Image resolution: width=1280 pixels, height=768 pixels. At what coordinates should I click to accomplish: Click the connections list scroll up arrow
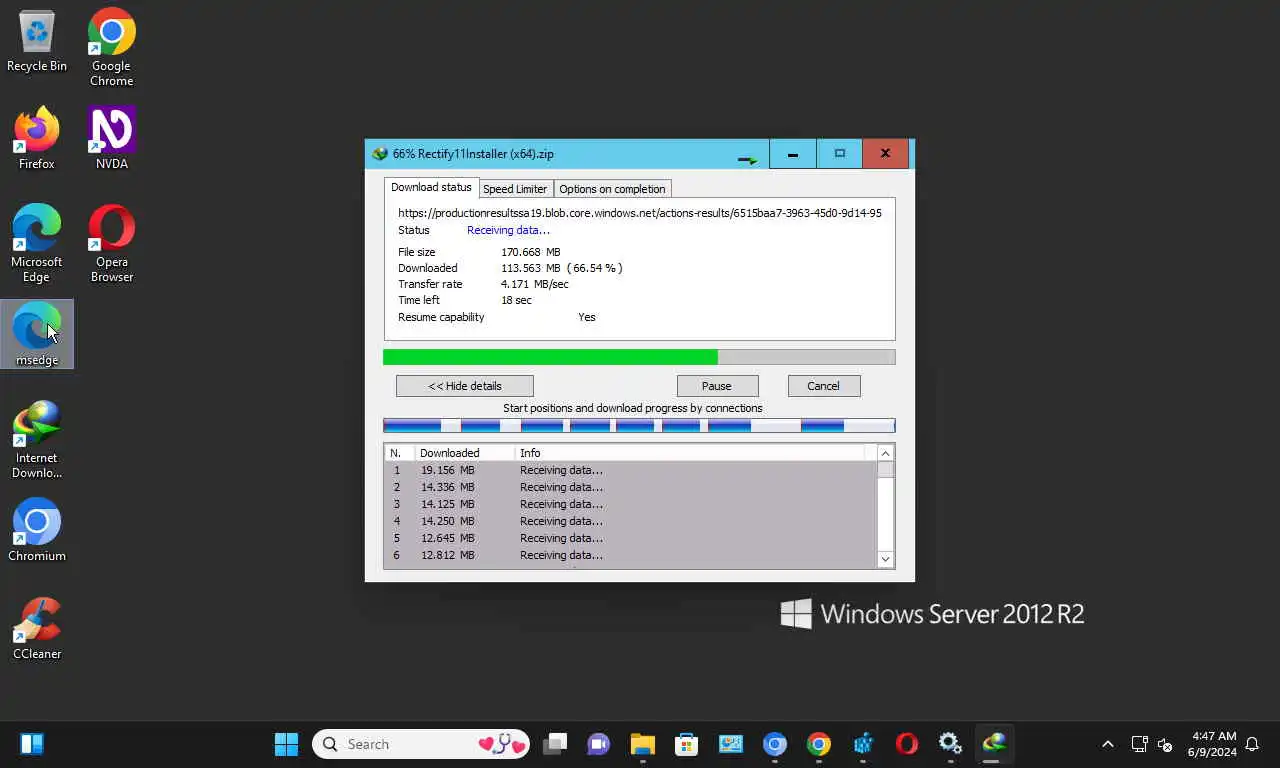point(885,454)
